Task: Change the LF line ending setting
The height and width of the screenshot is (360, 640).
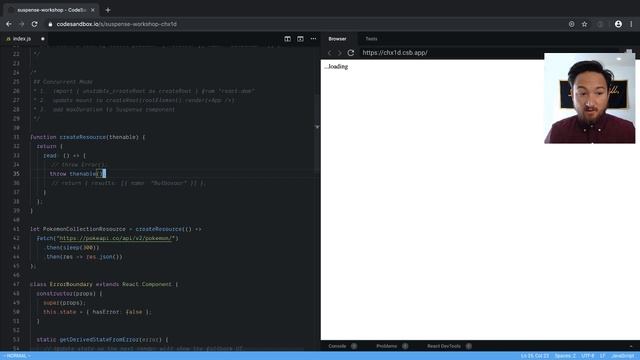Action: 602,356
